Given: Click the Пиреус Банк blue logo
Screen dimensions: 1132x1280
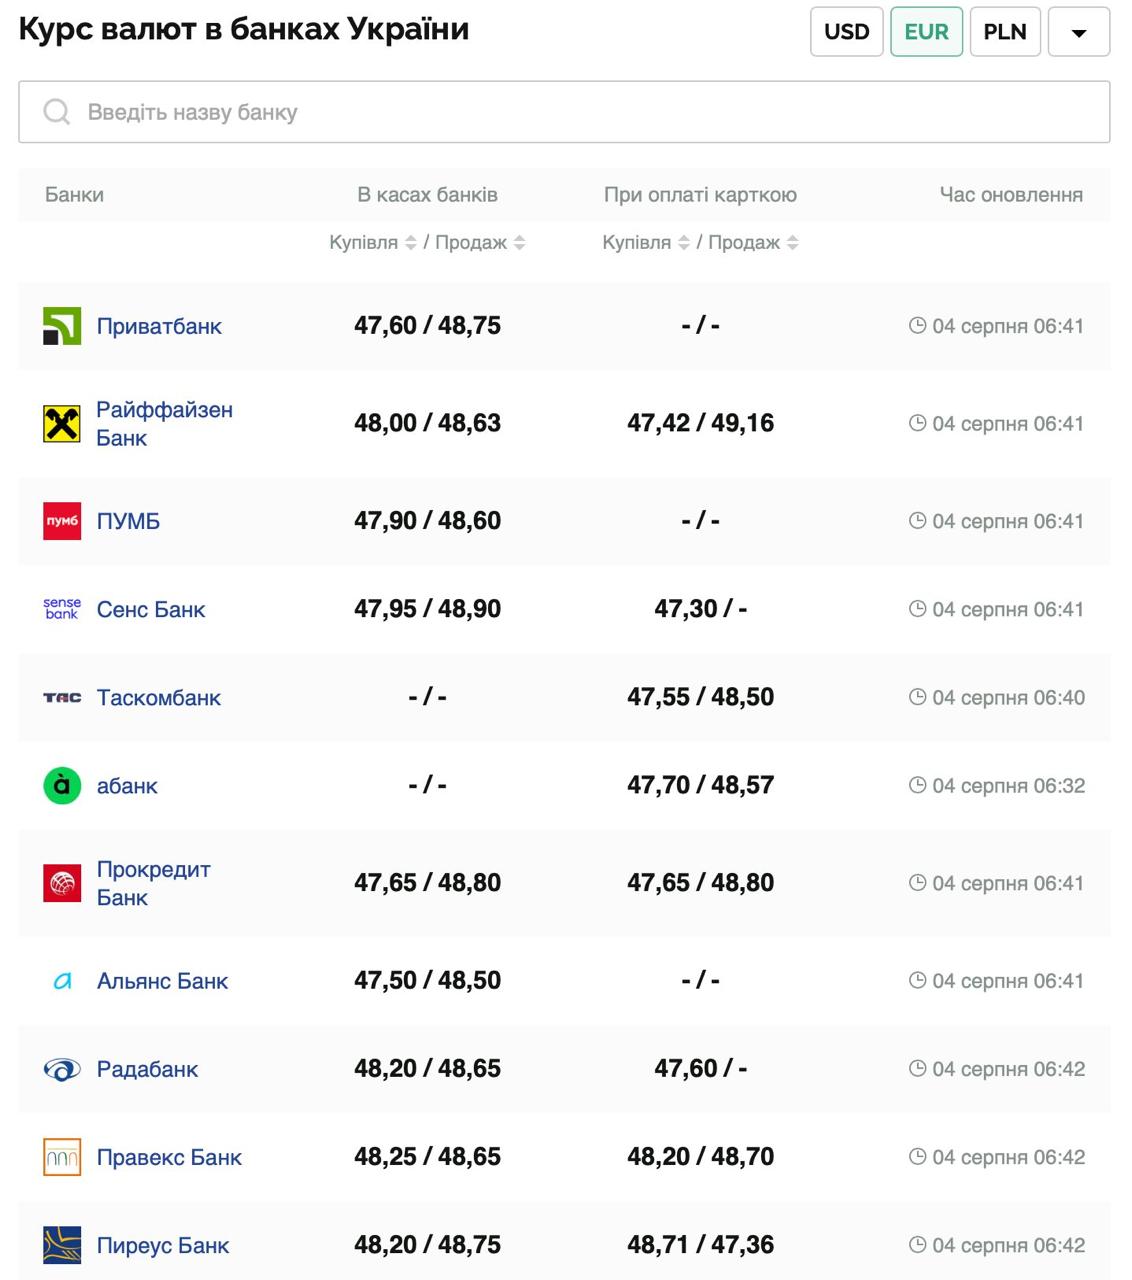Looking at the screenshot, I should tap(62, 1246).
